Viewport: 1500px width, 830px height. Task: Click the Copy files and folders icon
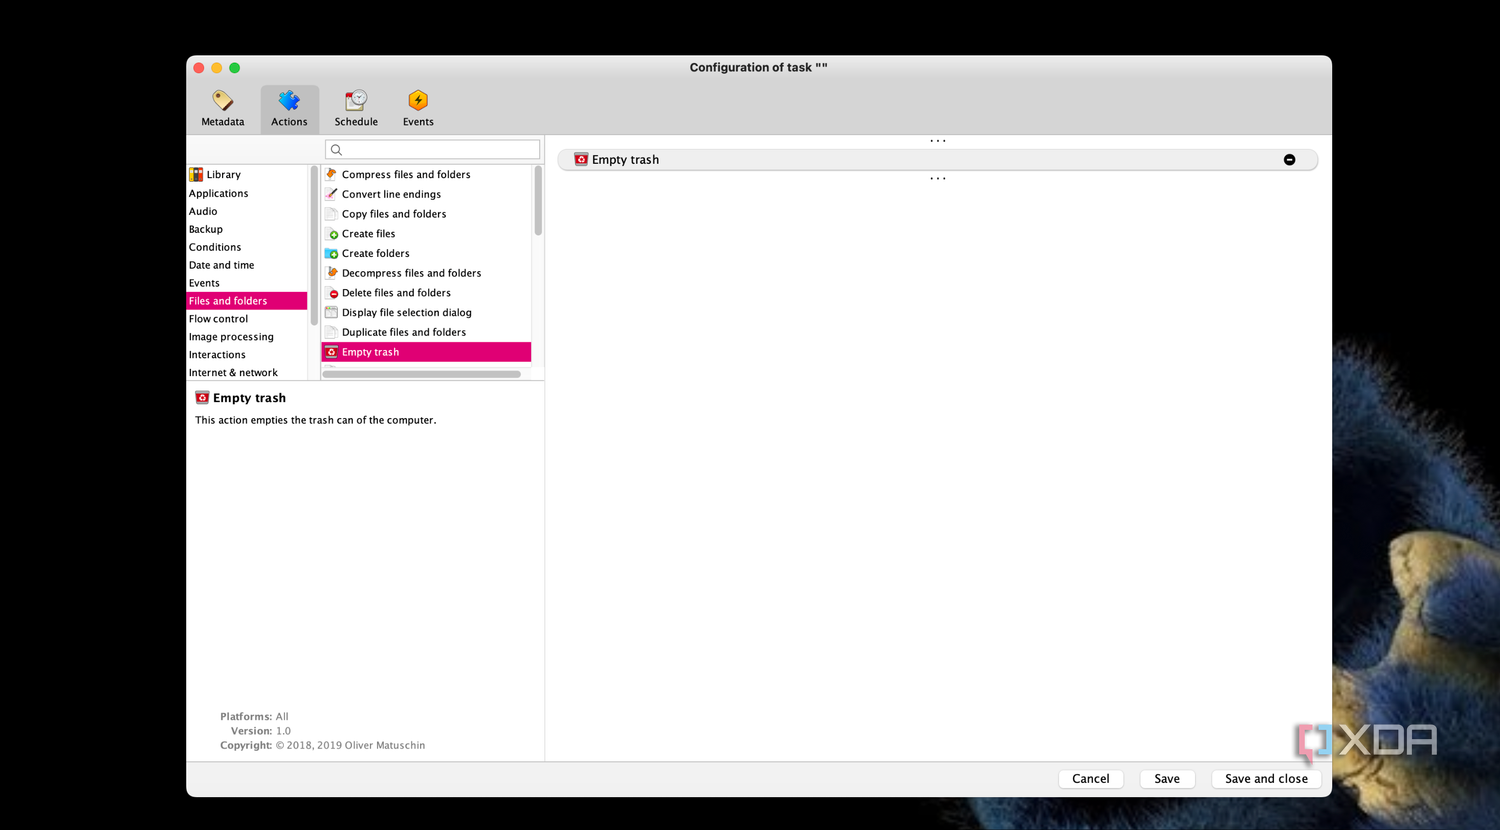331,214
